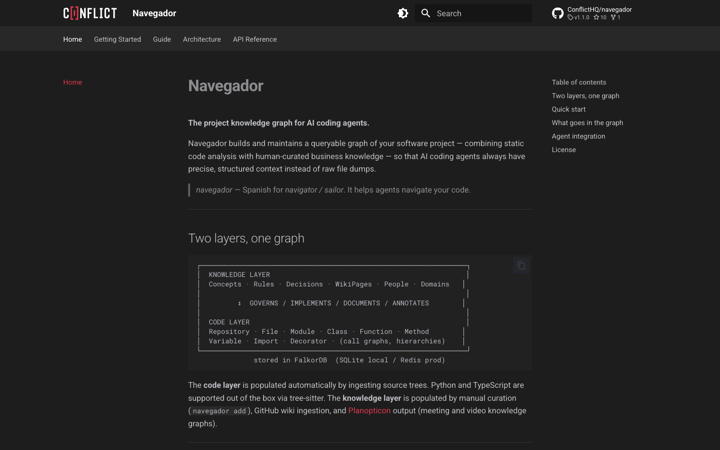Focus the Search input field
This screenshot has height=450, width=720.
[473, 13]
